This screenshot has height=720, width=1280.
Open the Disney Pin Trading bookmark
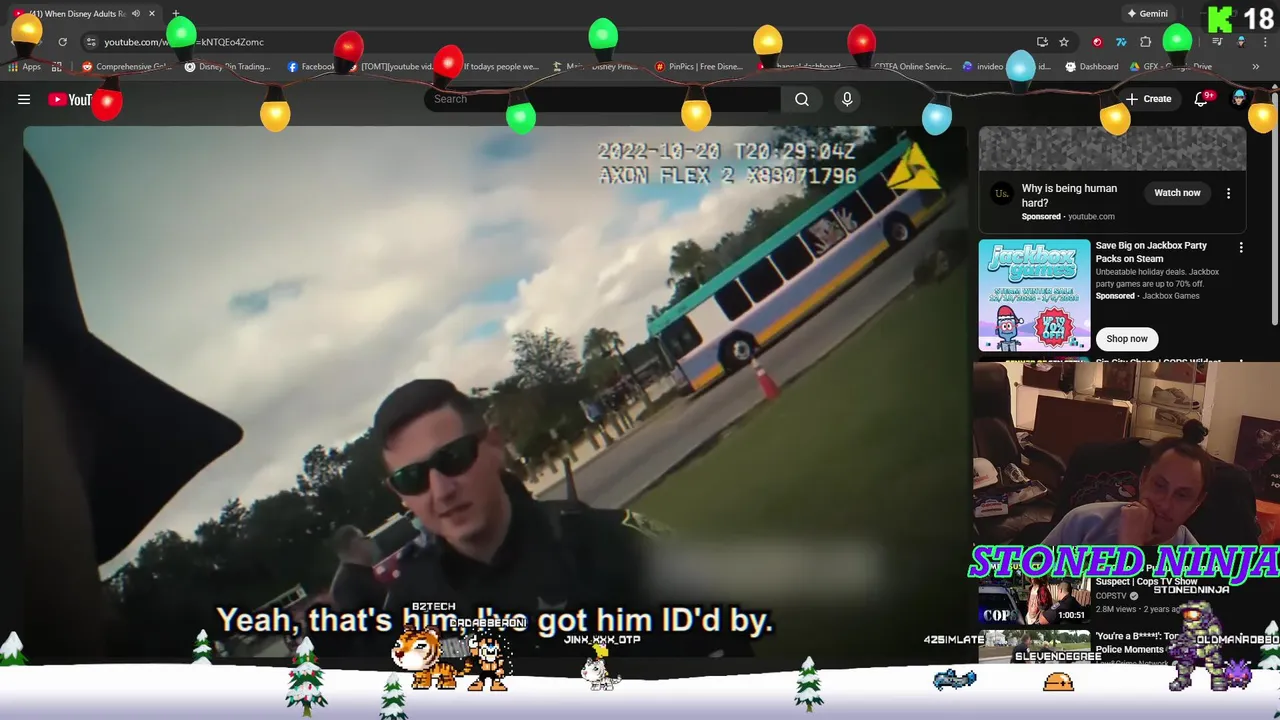click(x=228, y=67)
